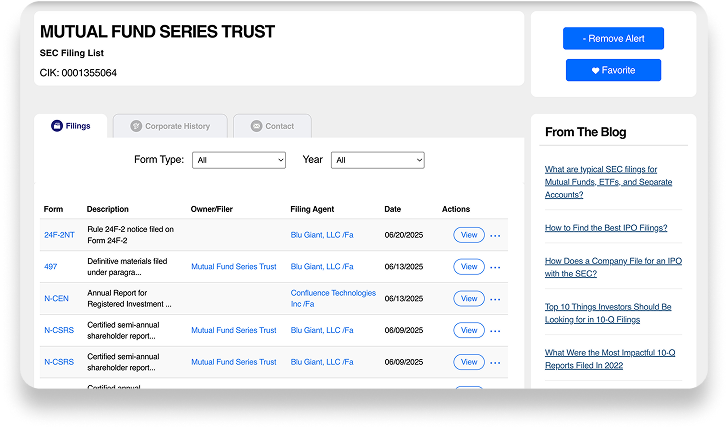Image resolution: width=728 pixels, height=429 pixels.
Task: Read the Most Impactful 10-Q Reports article
Action: pyautogui.click(x=609, y=358)
